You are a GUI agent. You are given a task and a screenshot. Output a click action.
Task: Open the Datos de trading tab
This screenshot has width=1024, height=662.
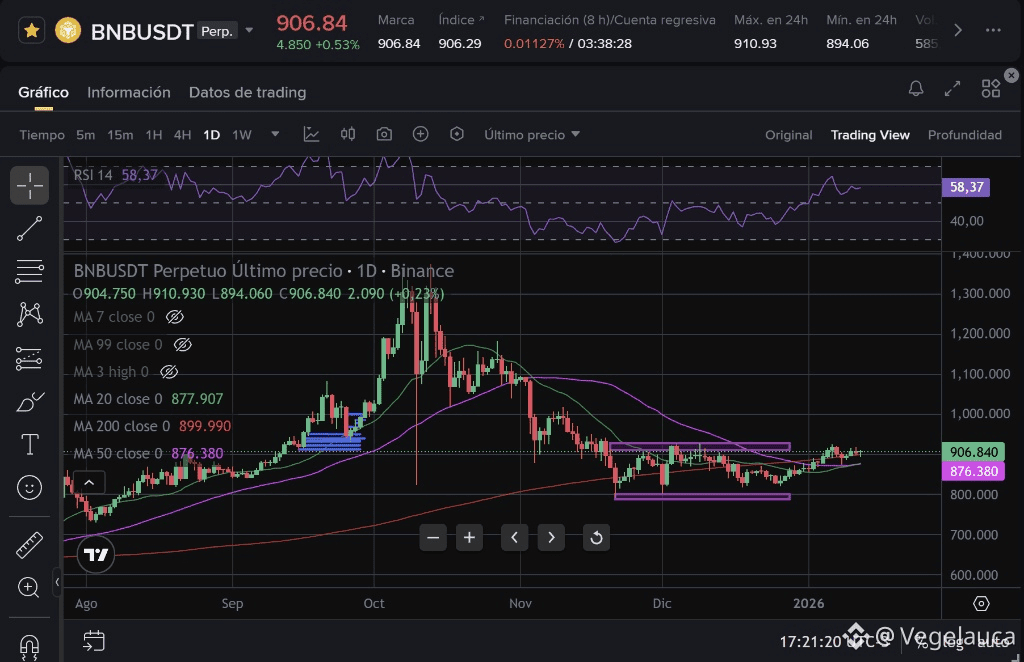coord(247,92)
